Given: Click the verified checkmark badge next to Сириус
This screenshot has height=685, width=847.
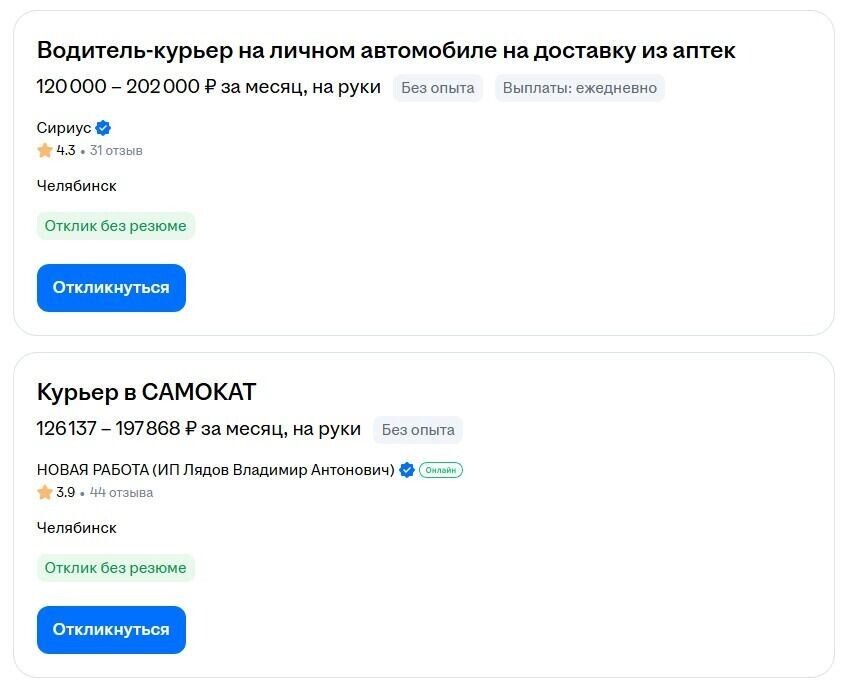Looking at the screenshot, I should pyautogui.click(x=103, y=128).
